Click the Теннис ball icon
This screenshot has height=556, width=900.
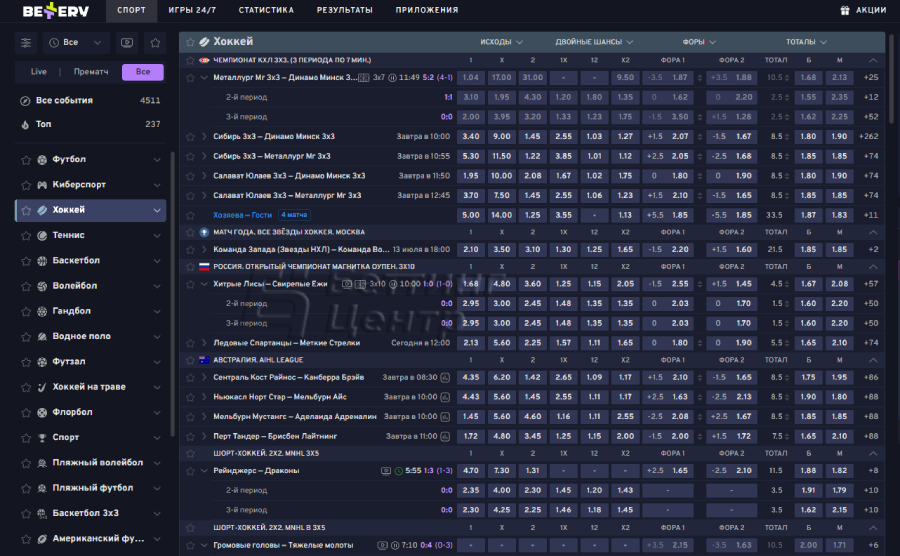(x=42, y=235)
